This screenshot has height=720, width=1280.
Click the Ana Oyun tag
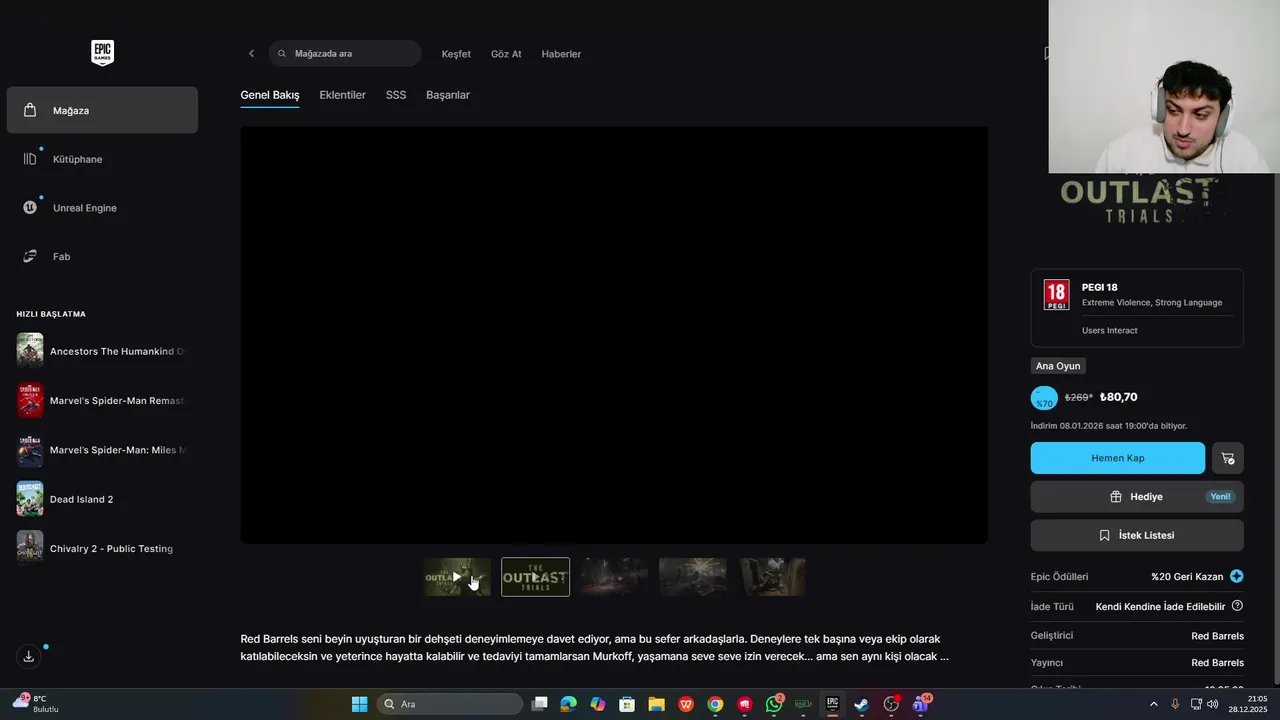point(1058,366)
